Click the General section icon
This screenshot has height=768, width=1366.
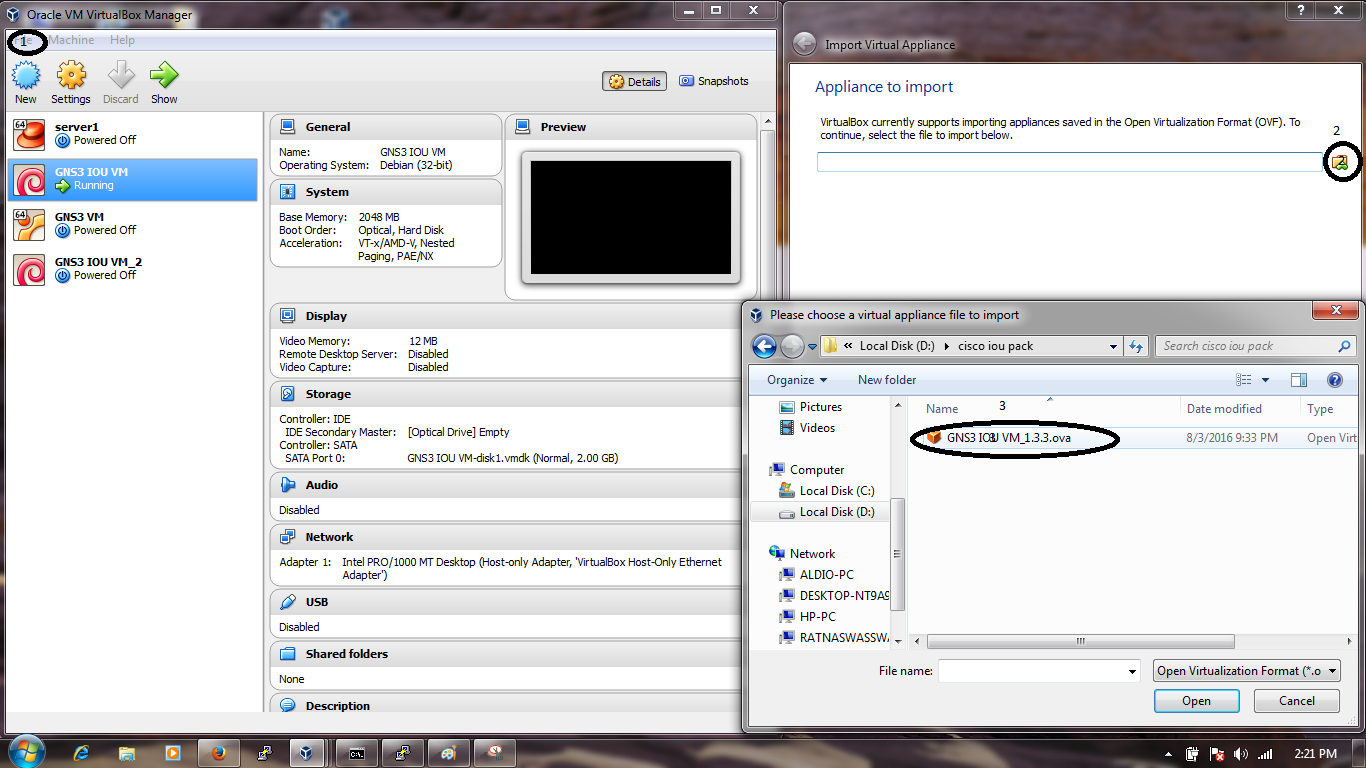(288, 127)
